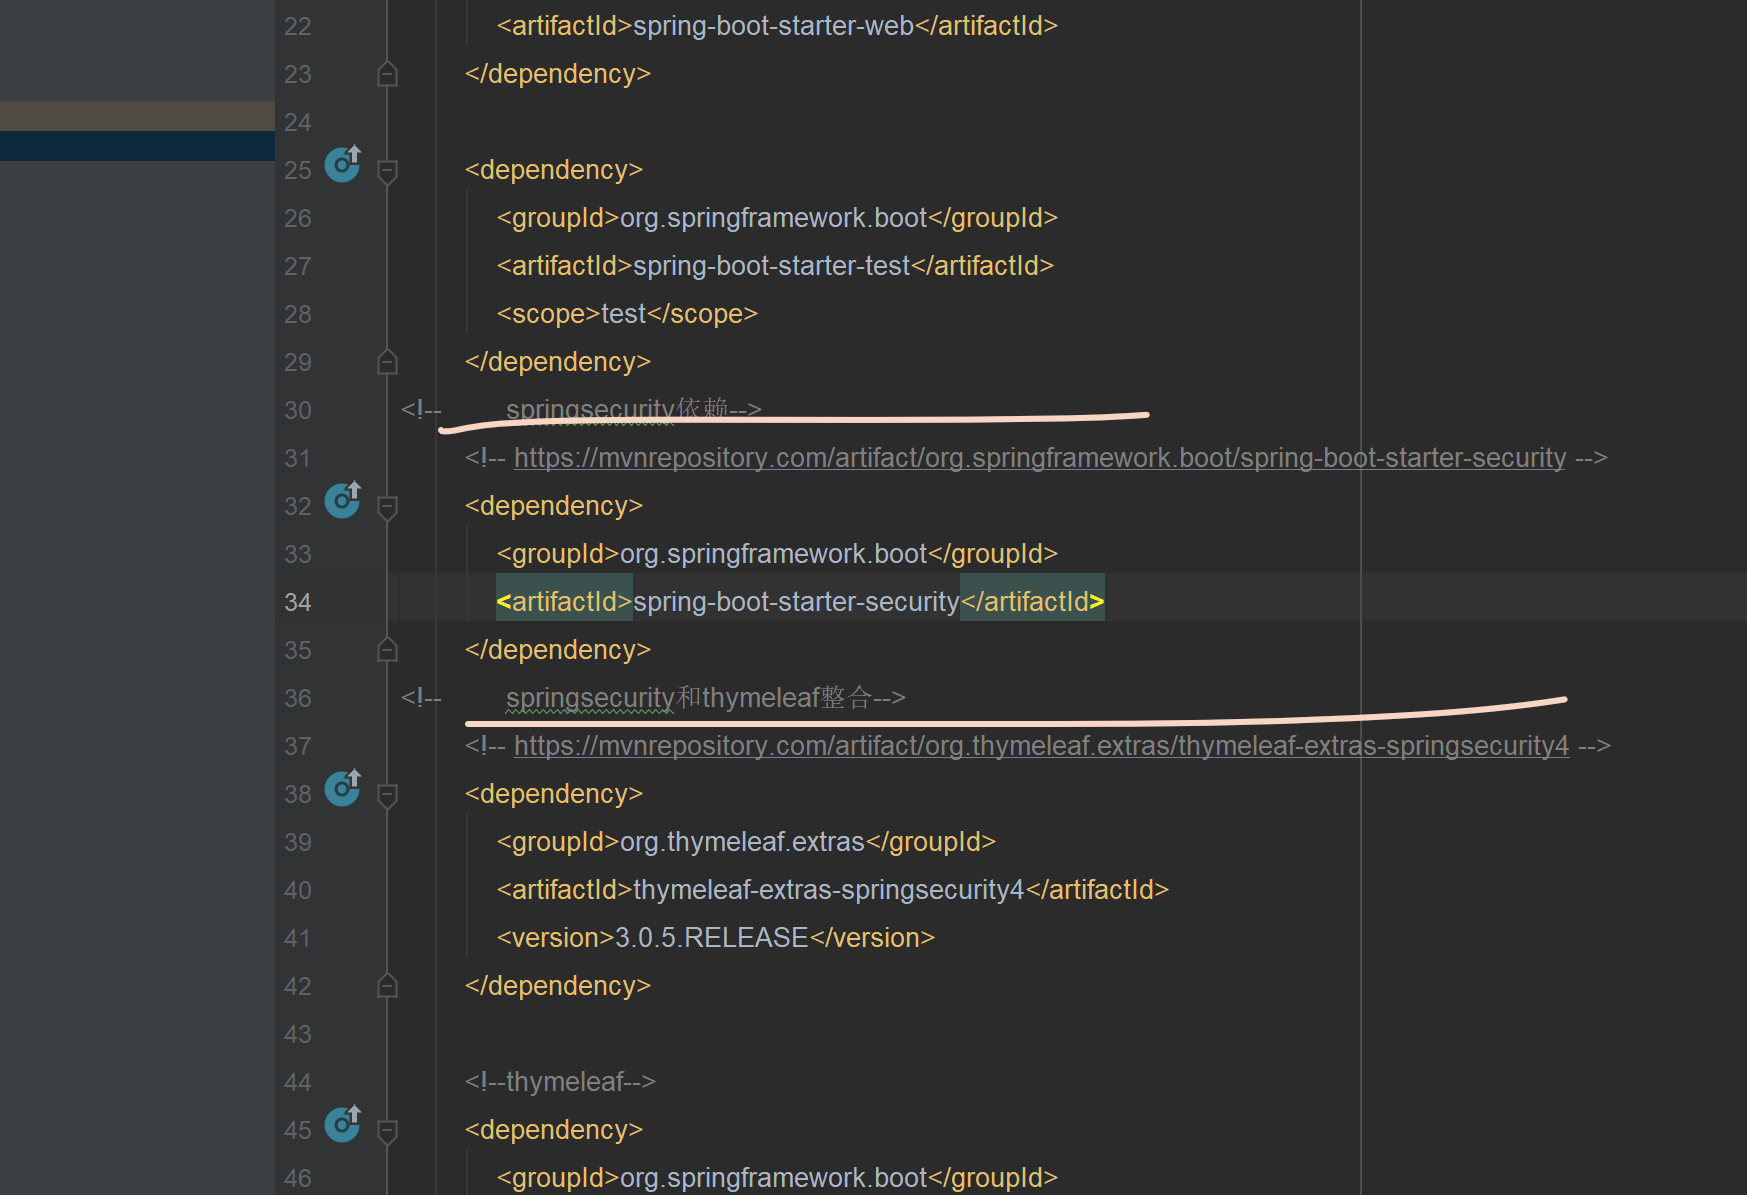Click the springsecurity依赖 comment on line 30
Image resolution: width=1747 pixels, height=1195 pixels.
(x=634, y=410)
